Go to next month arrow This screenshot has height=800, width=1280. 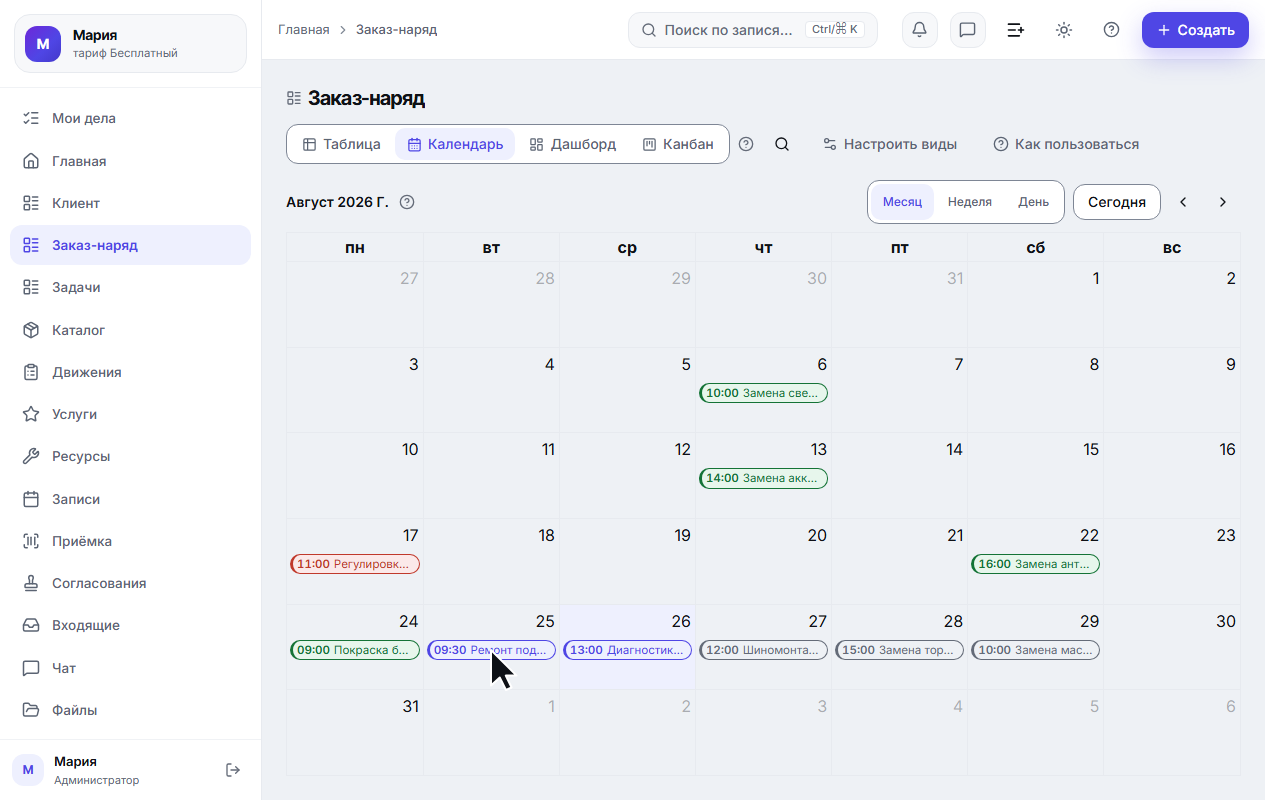click(x=1222, y=202)
